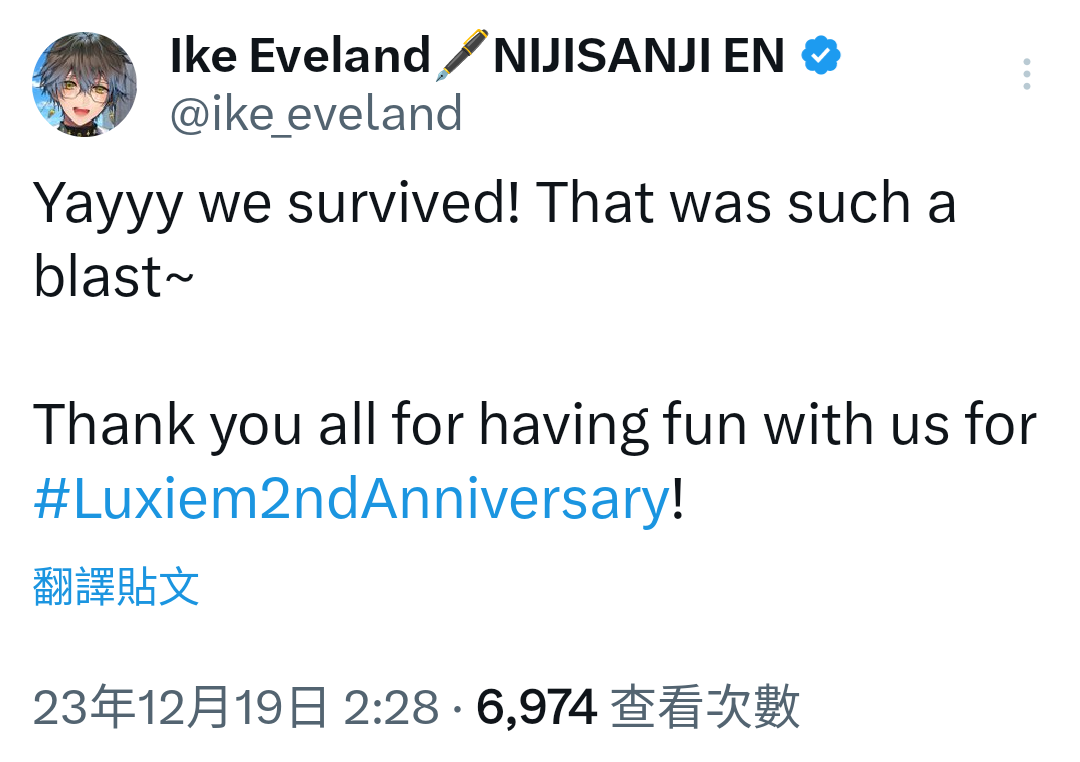Click the dot separator before view count
This screenshot has height=762, width=1080.
tap(457, 708)
